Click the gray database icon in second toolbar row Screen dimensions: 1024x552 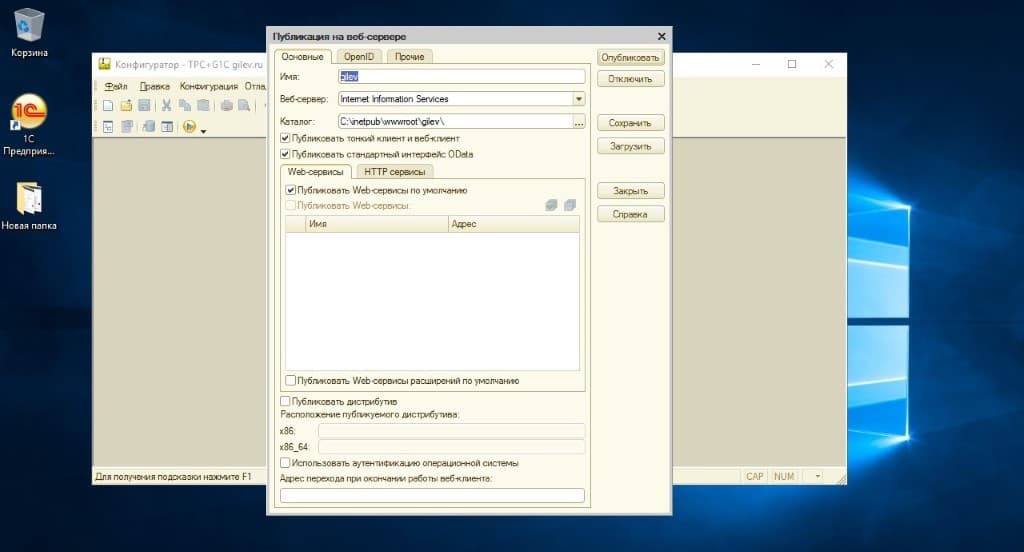pos(149,127)
